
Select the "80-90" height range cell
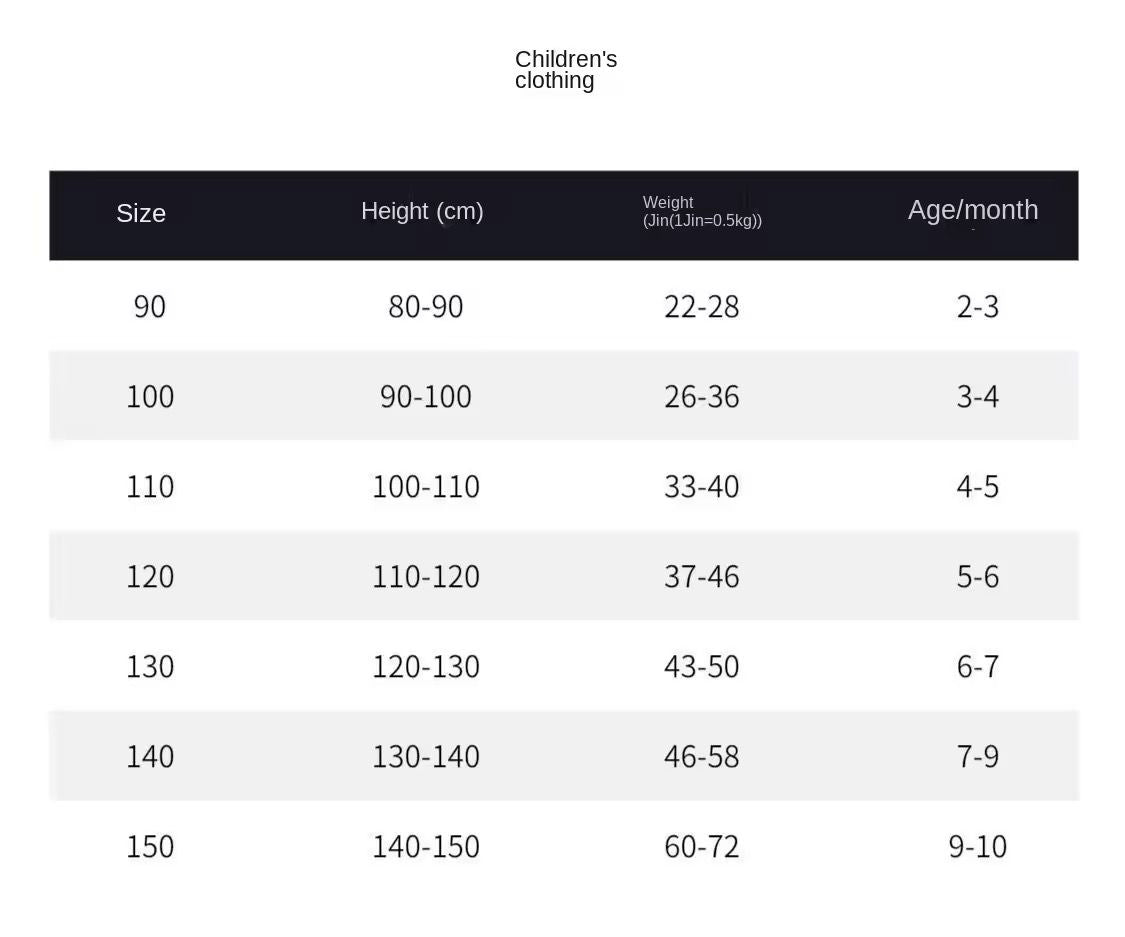(426, 306)
